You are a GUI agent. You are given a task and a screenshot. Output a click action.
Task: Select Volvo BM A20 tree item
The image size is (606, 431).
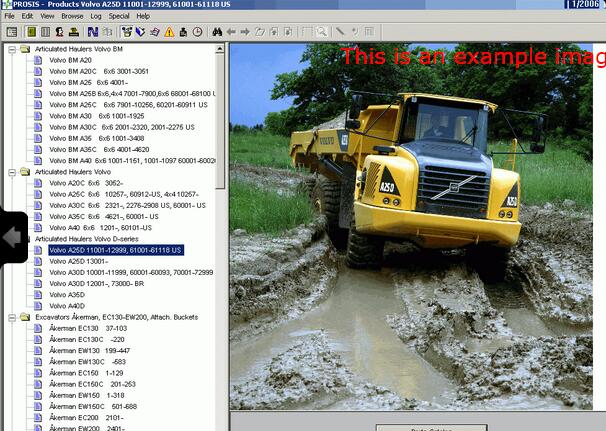pyautogui.click(x=70, y=60)
